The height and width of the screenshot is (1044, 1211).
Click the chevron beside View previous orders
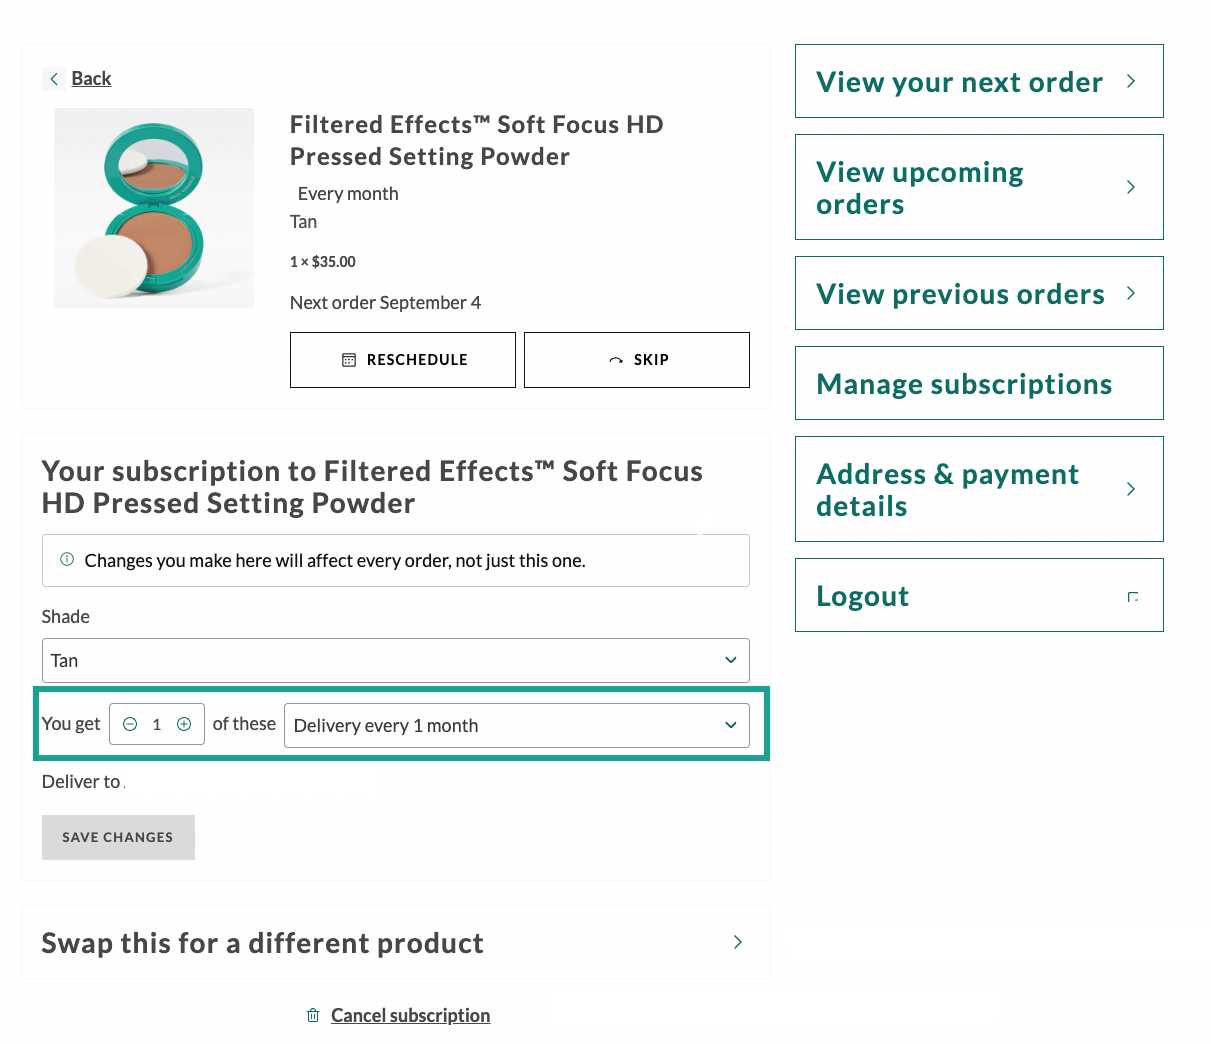[1131, 294]
